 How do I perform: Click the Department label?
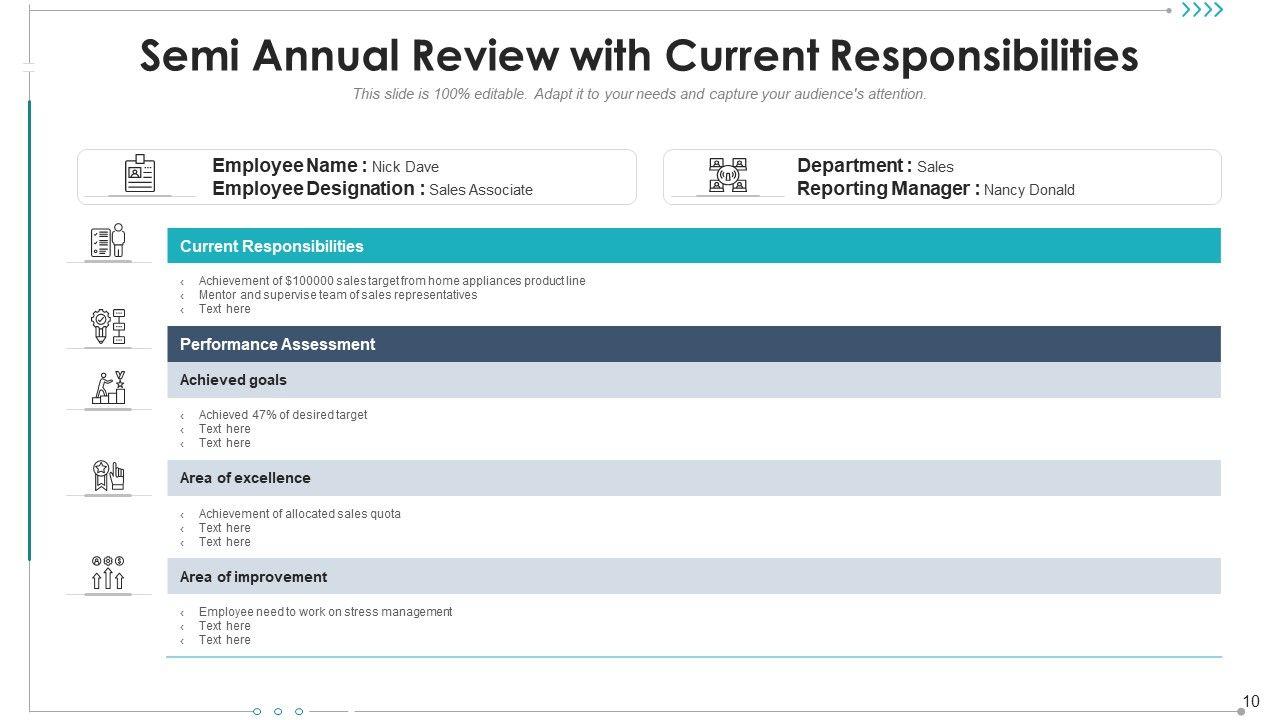(x=854, y=166)
